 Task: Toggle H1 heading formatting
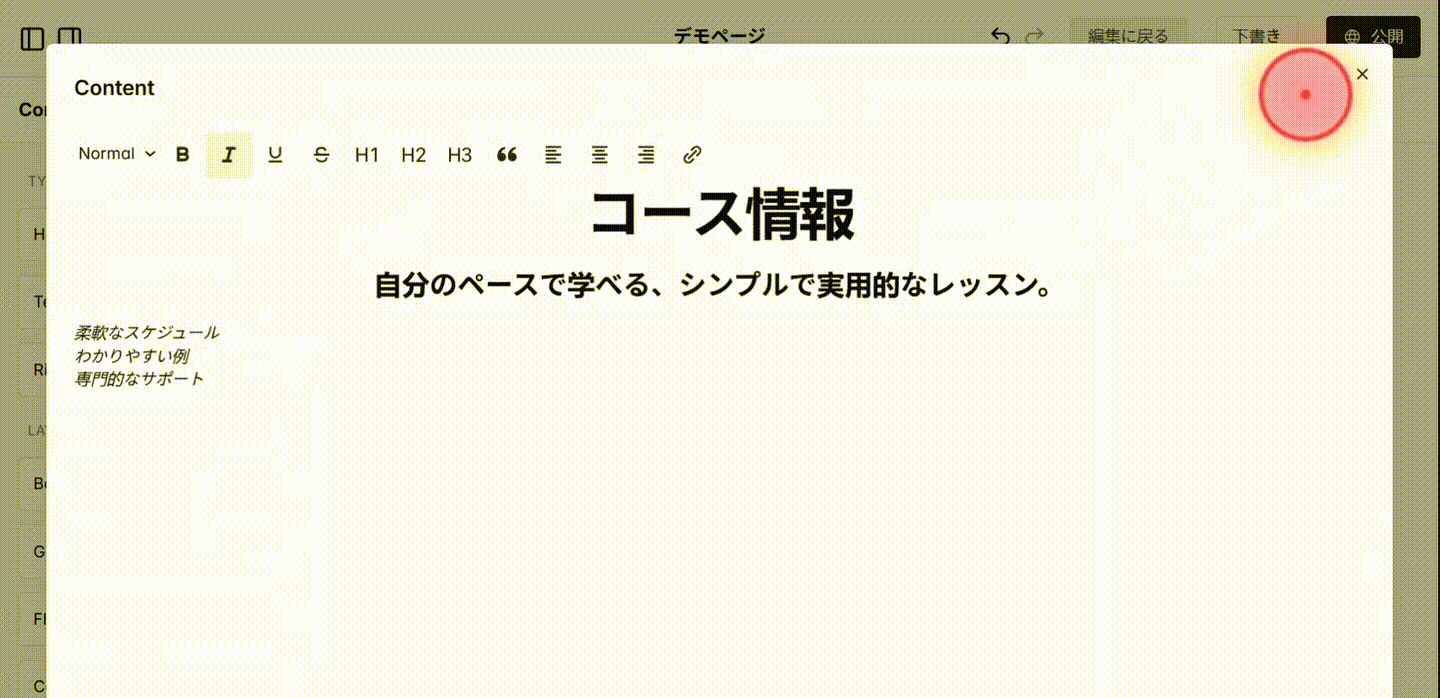tap(366, 154)
